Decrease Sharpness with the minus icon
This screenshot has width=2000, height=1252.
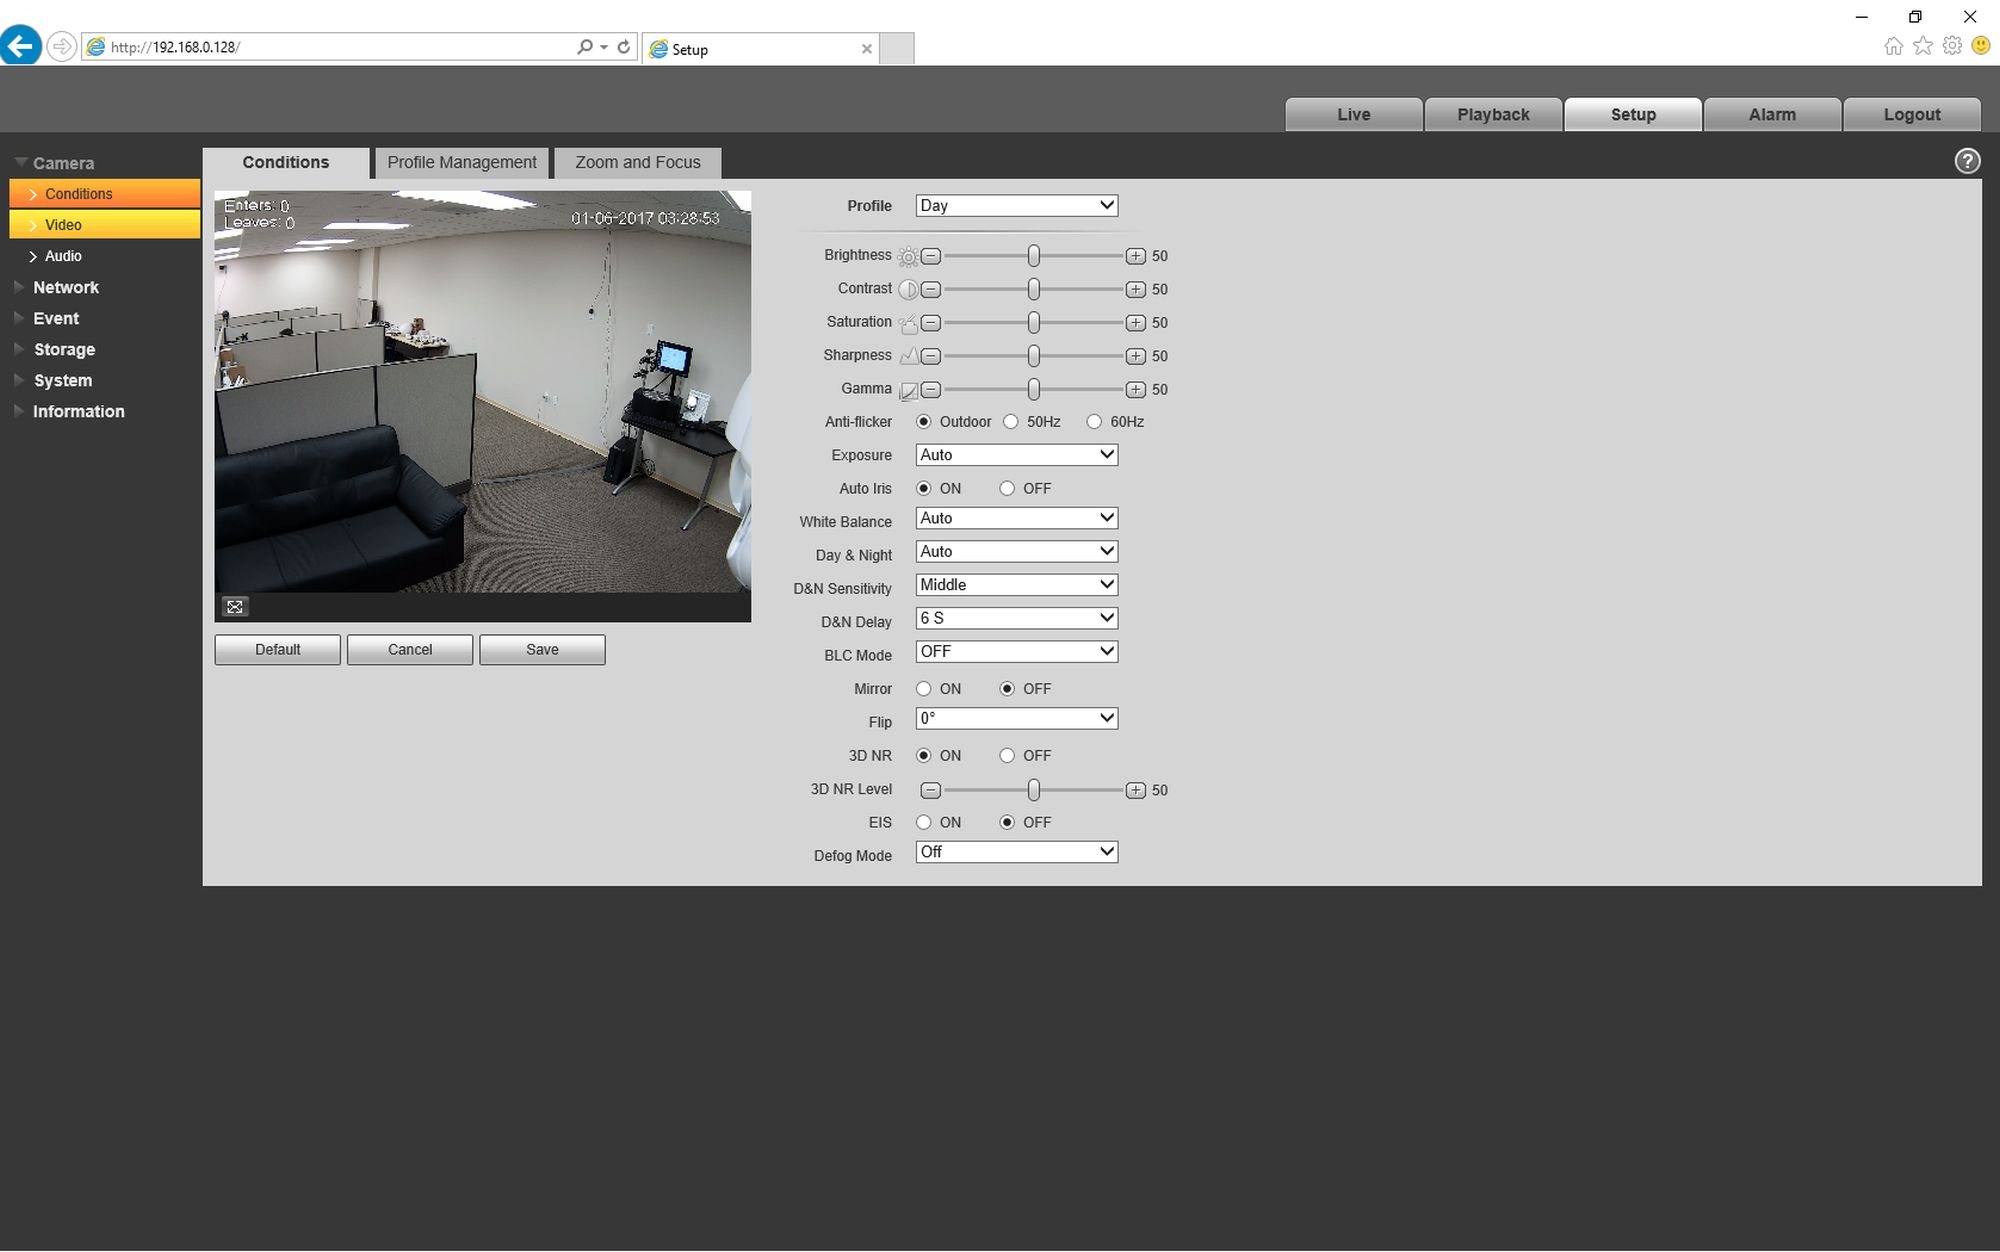tap(931, 356)
